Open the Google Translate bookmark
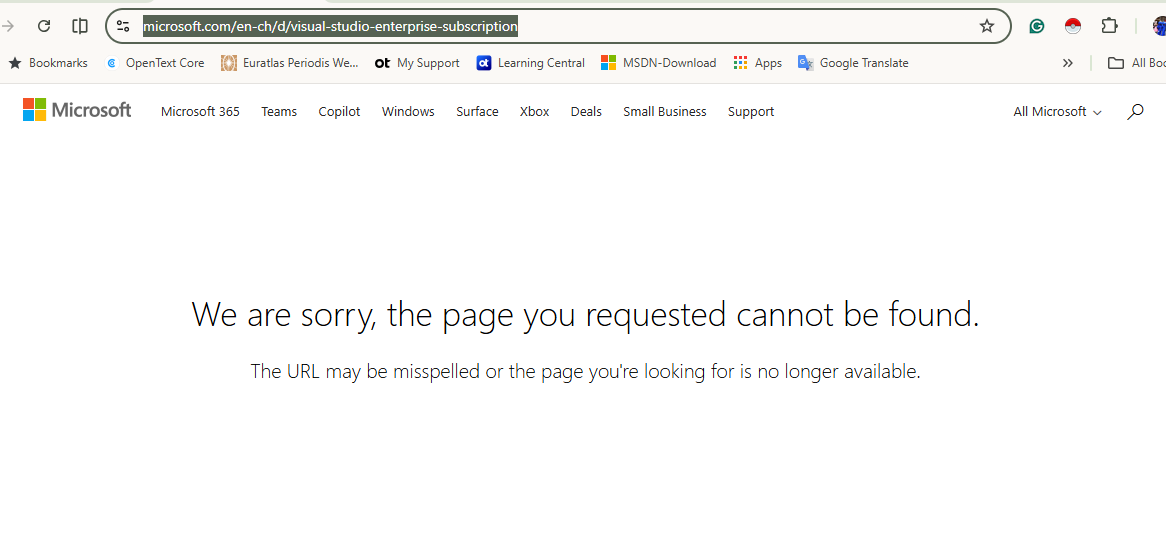The width and height of the screenshot is (1166, 549). point(853,63)
